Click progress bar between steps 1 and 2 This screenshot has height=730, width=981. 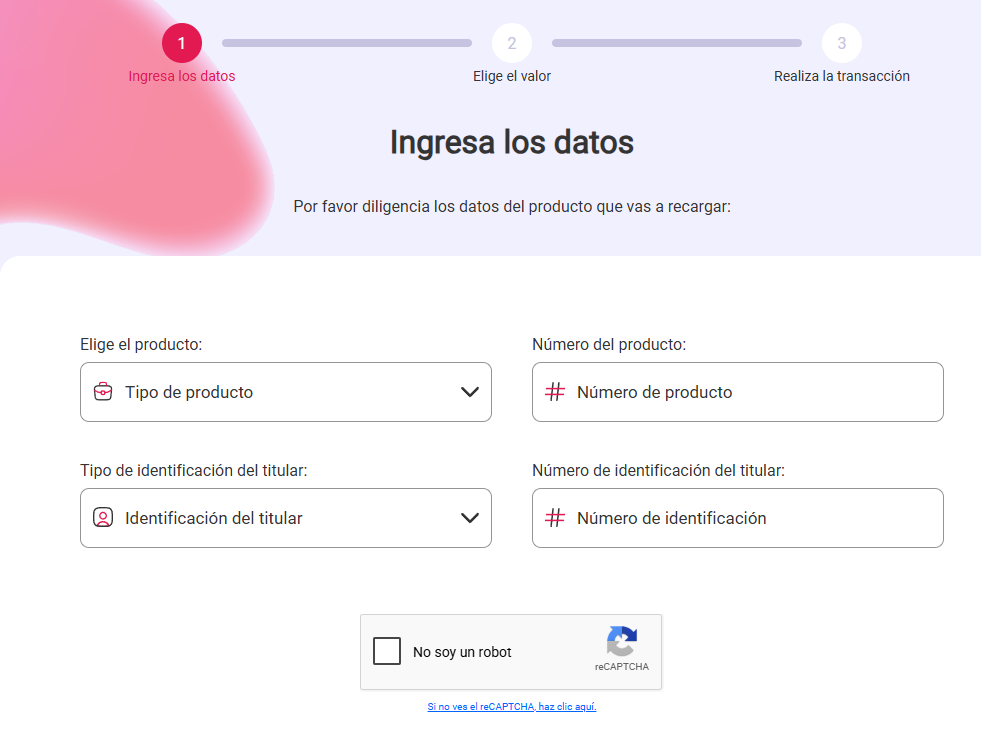pos(347,43)
